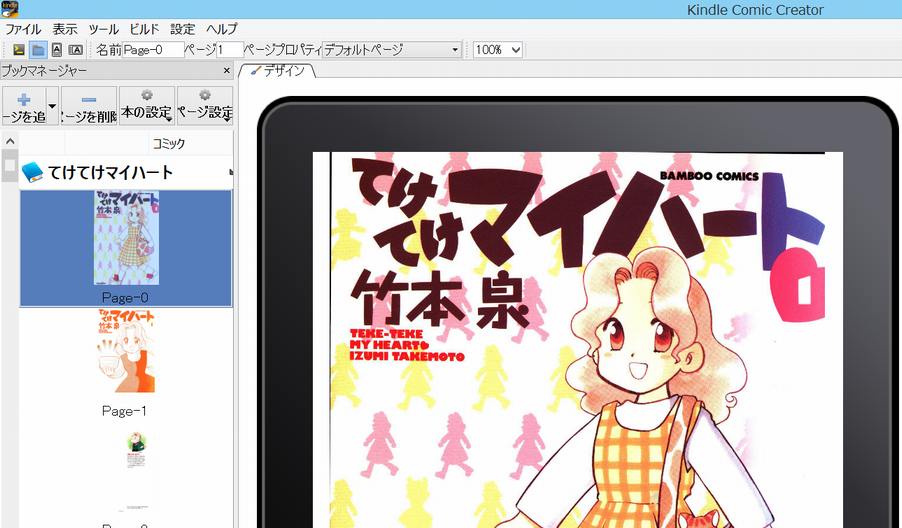
Task: Edit the 名前 field containing Page-0
Action: tap(153, 50)
